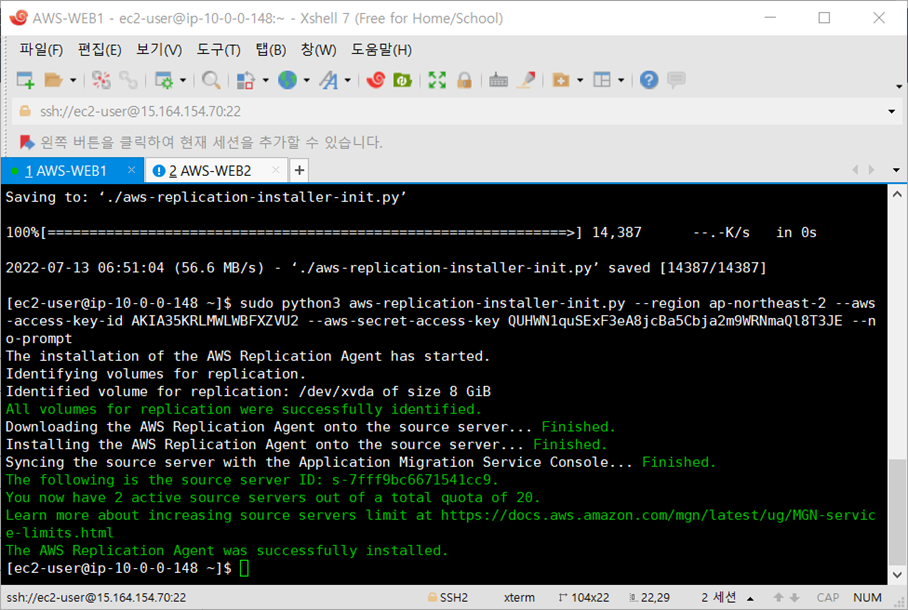The height and width of the screenshot is (610, 908).
Task: Launch Xftp green folder icon
Action: coord(402,80)
